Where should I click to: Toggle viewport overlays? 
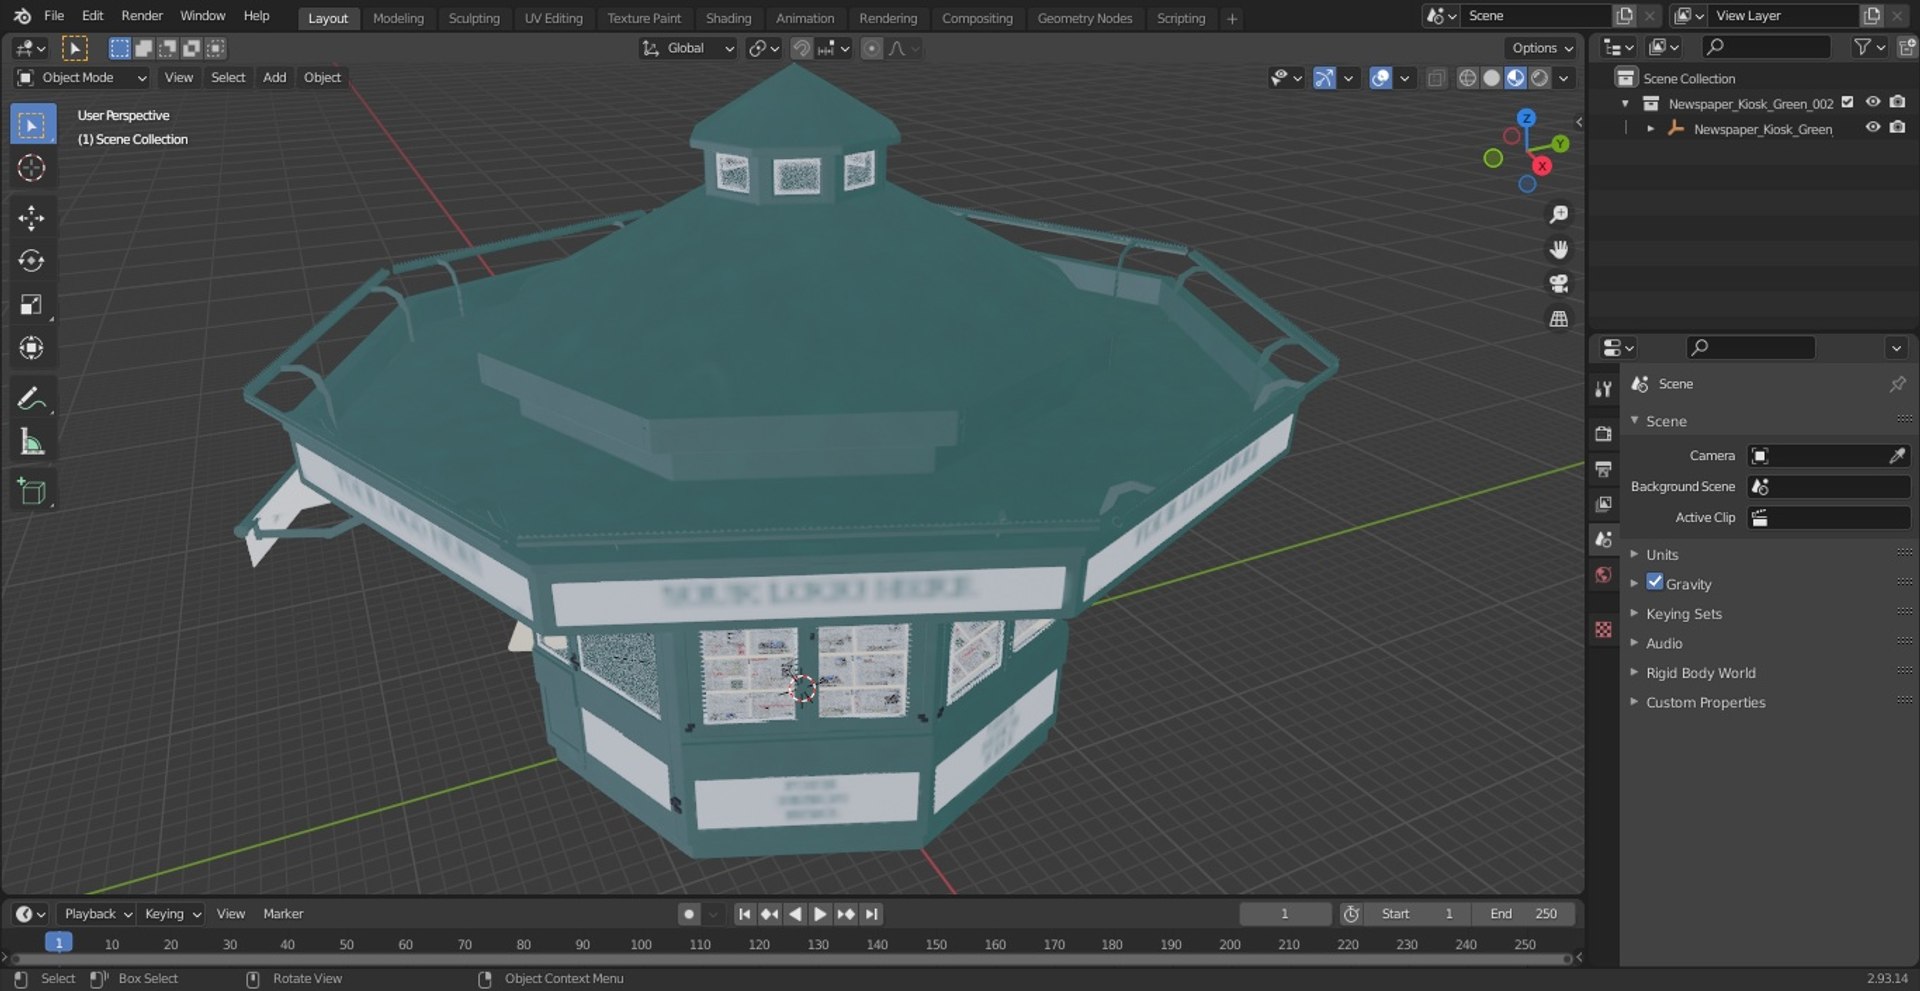(1381, 78)
